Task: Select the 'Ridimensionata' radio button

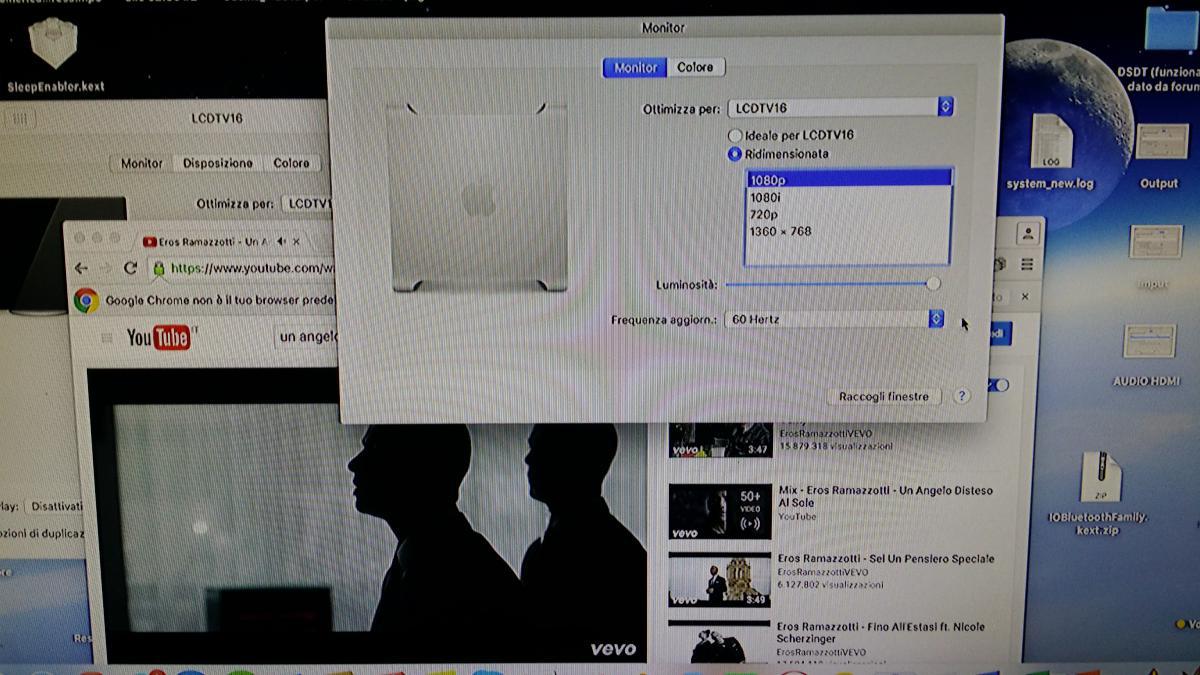Action: coord(735,154)
